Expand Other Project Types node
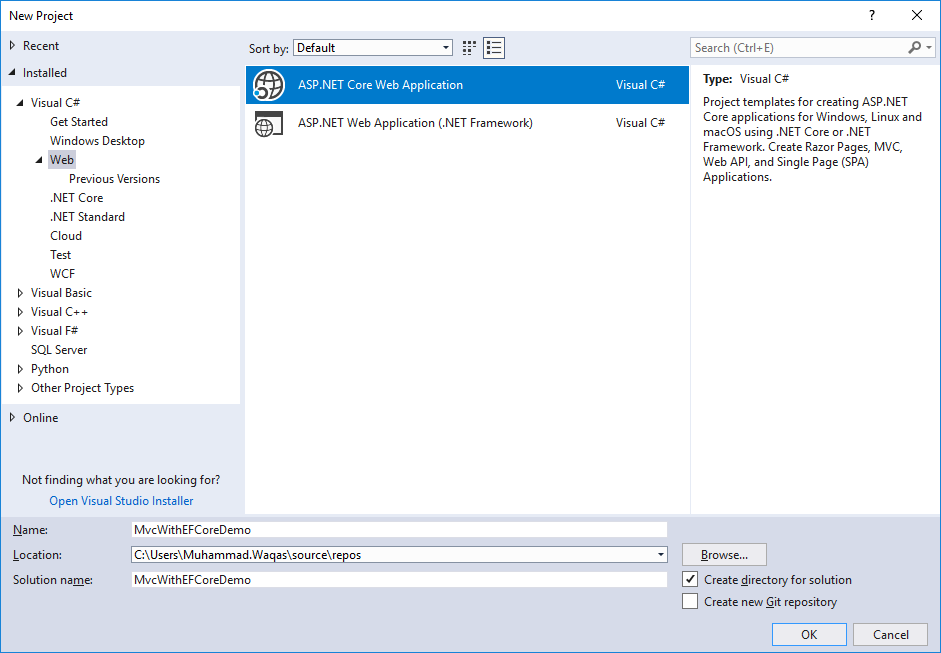Screen dimensions: 941x653 [20, 388]
